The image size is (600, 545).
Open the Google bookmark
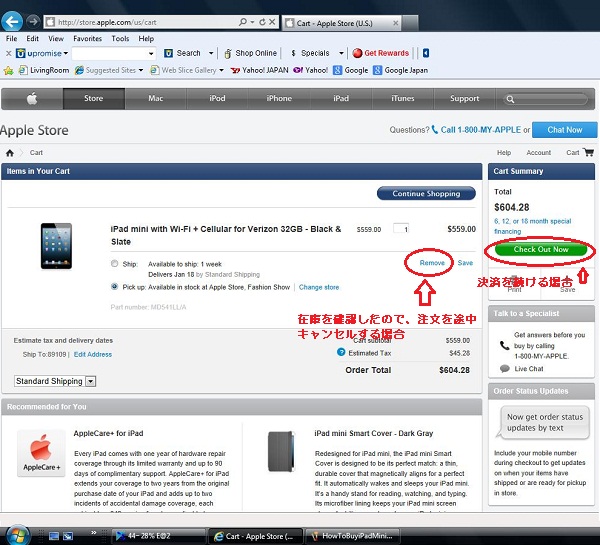point(351,70)
